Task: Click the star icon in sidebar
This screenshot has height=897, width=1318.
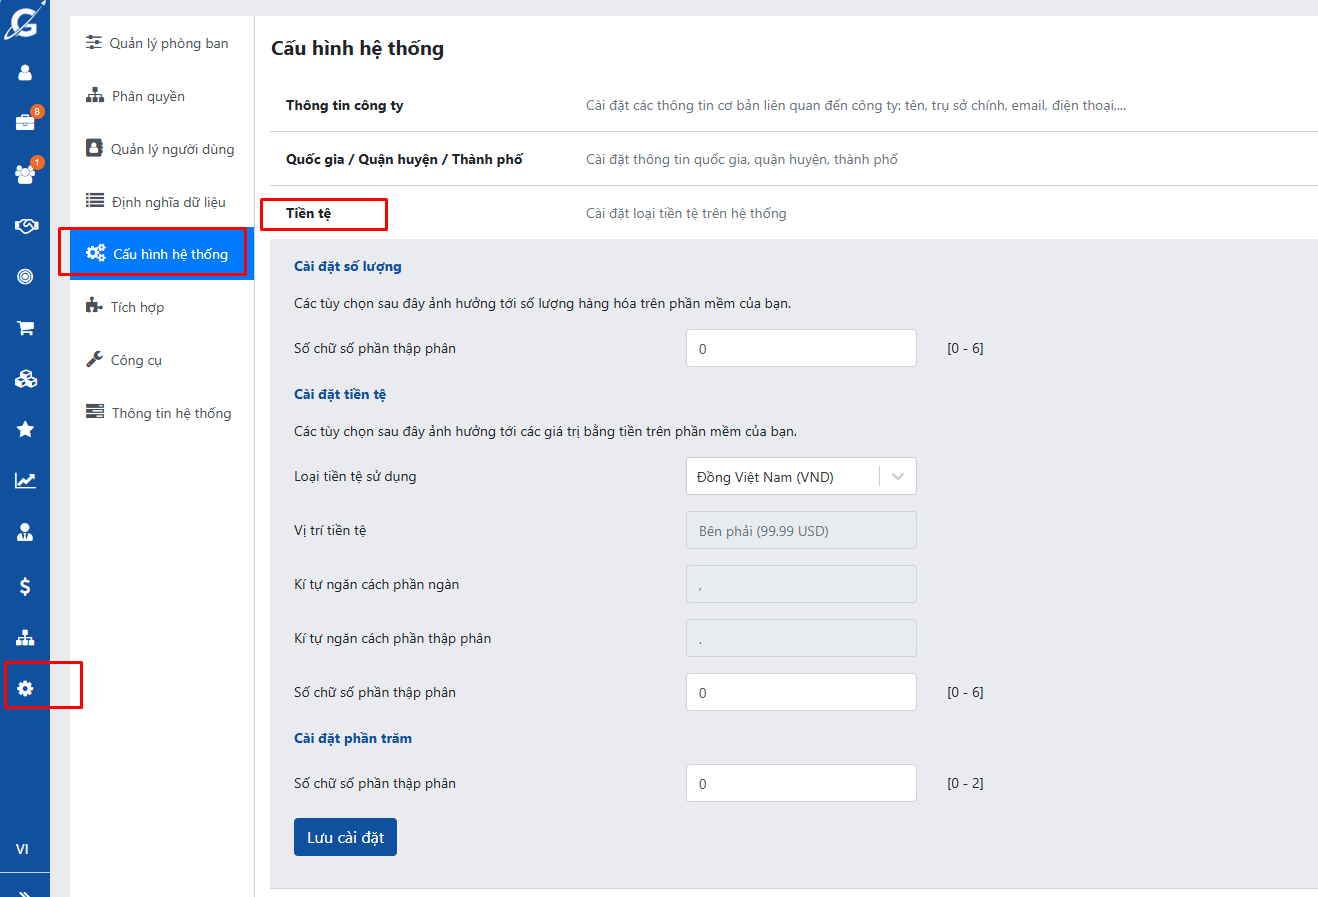Action: click(x=25, y=430)
